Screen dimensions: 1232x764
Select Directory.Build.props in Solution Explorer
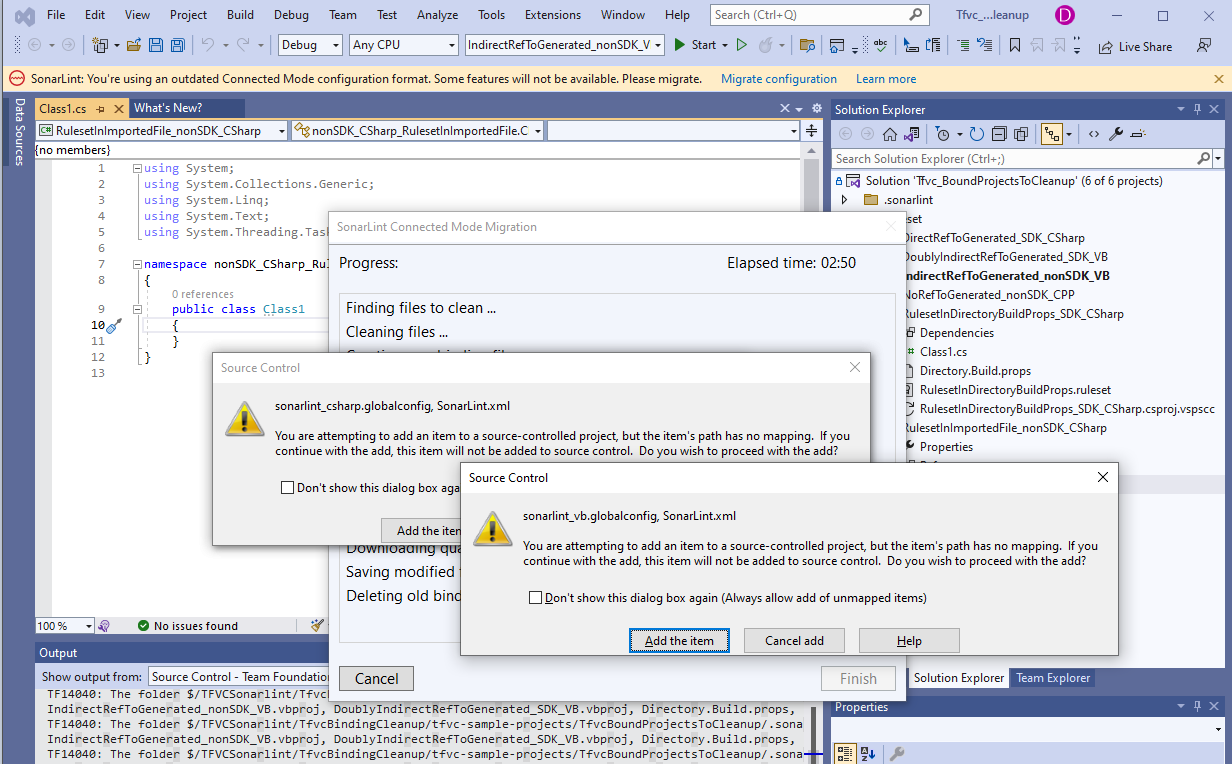pos(975,371)
